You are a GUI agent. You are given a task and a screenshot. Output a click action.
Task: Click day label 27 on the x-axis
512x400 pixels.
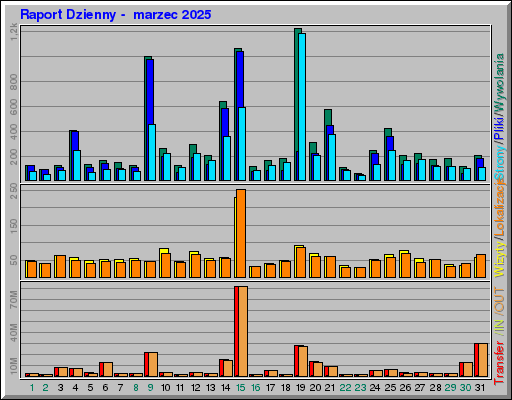420,388
